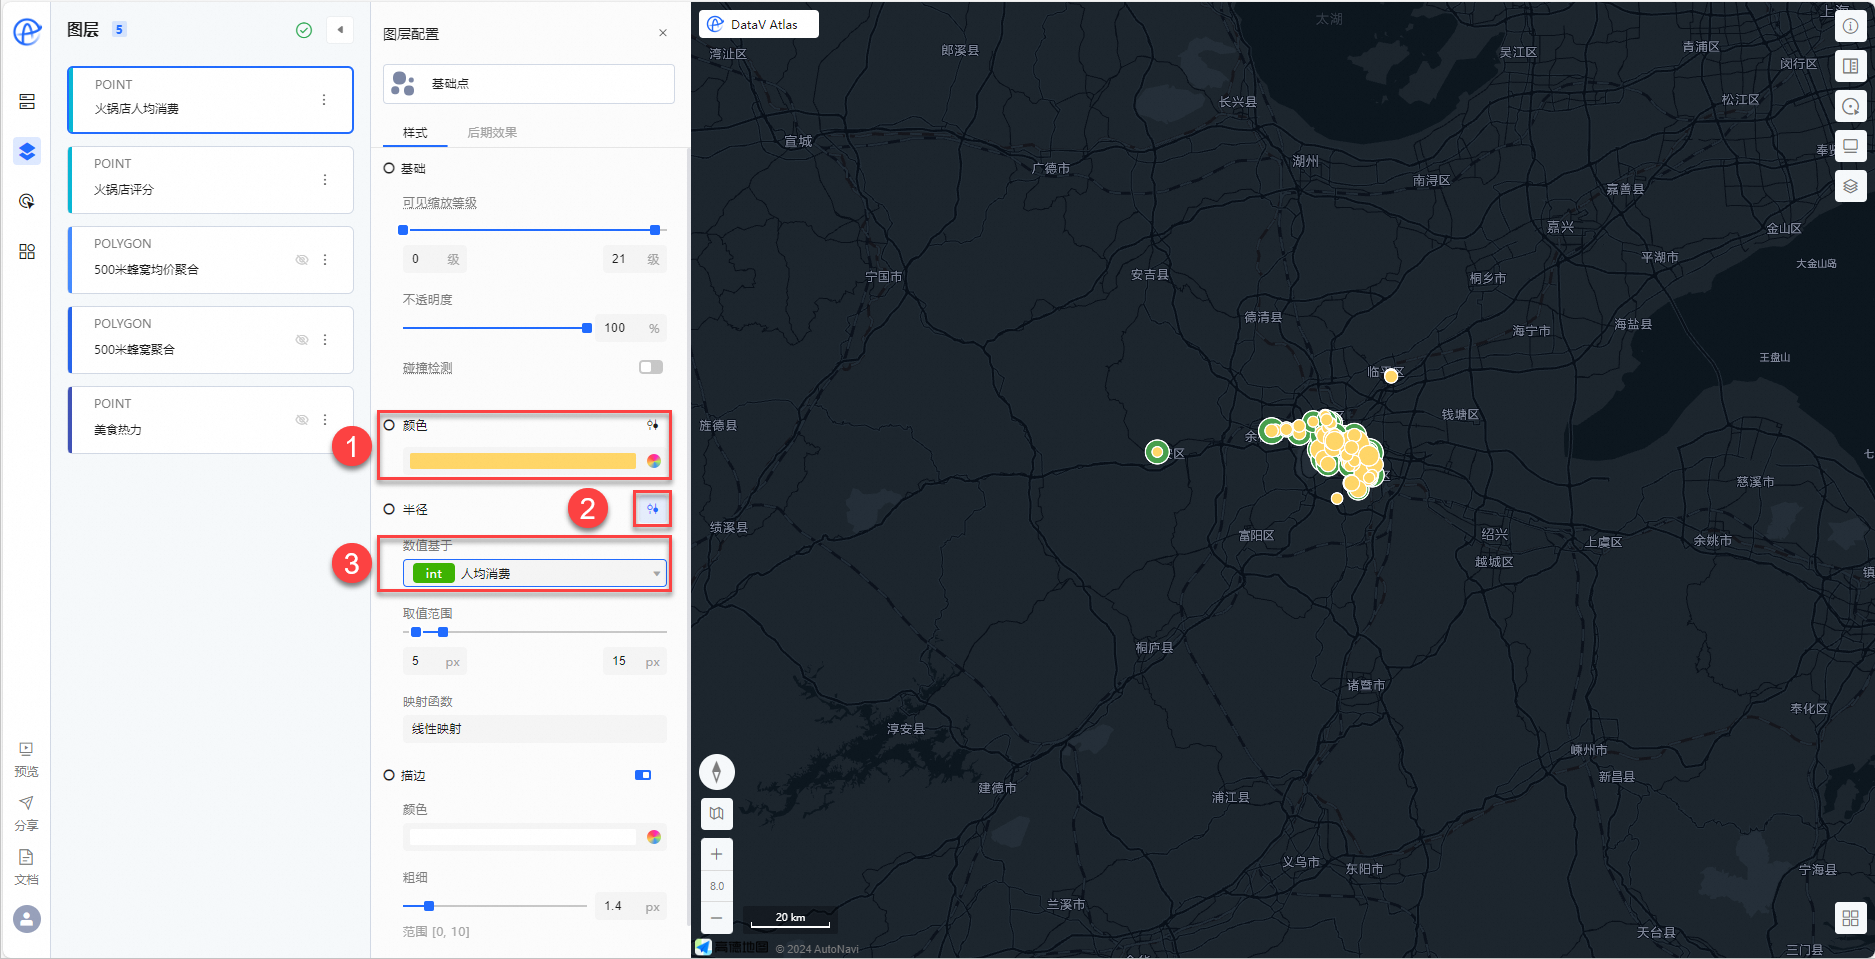Zoom in the map with plus
The image size is (1875, 959).
[x=716, y=854]
